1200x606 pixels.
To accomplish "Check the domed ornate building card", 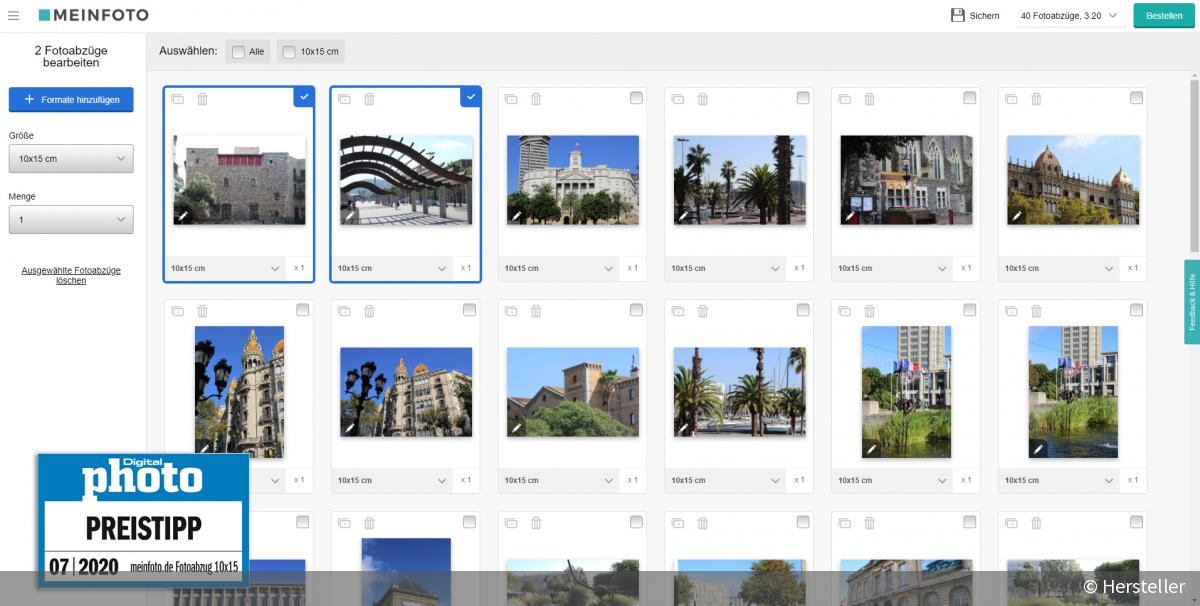I will coord(1137,98).
